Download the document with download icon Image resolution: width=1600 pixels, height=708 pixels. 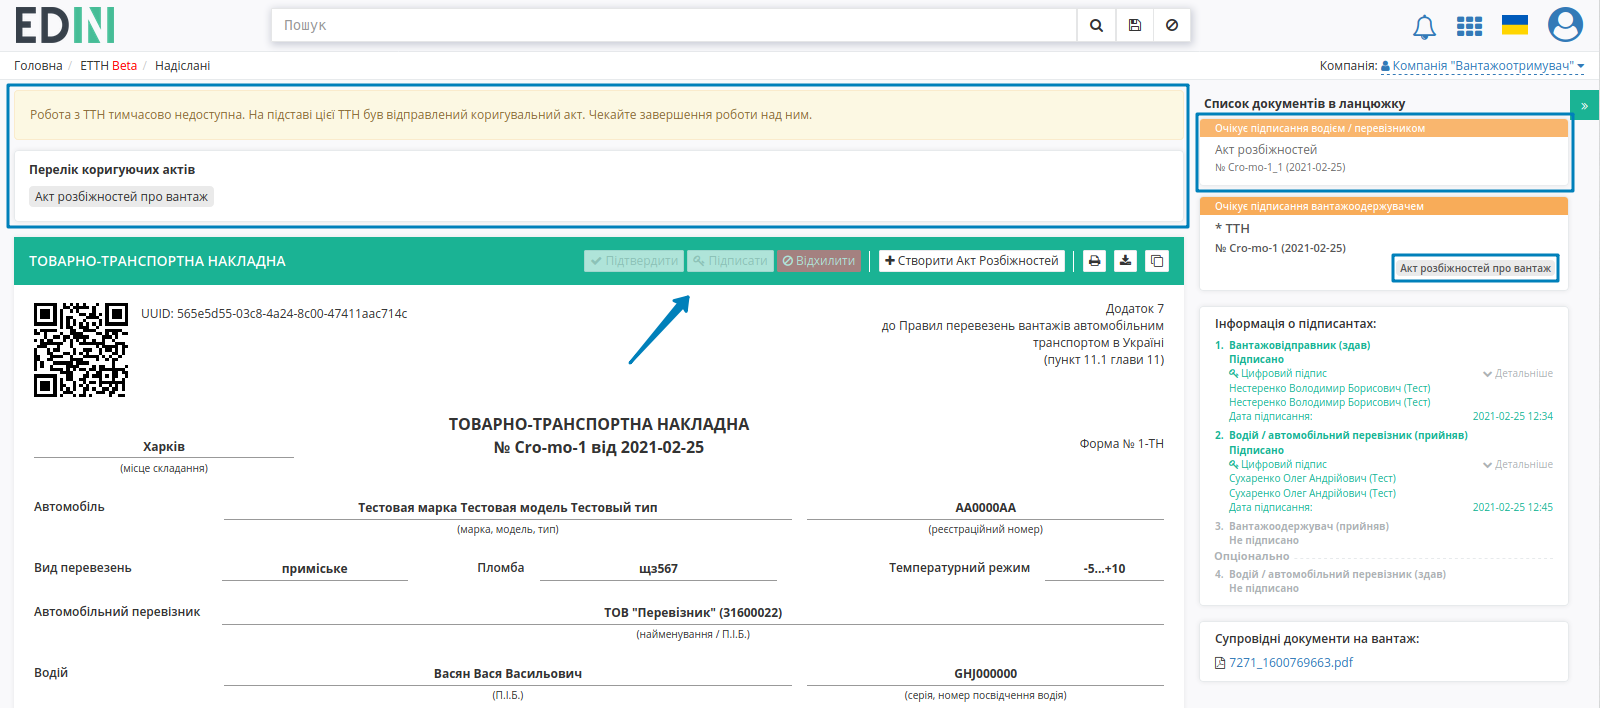[1125, 261]
